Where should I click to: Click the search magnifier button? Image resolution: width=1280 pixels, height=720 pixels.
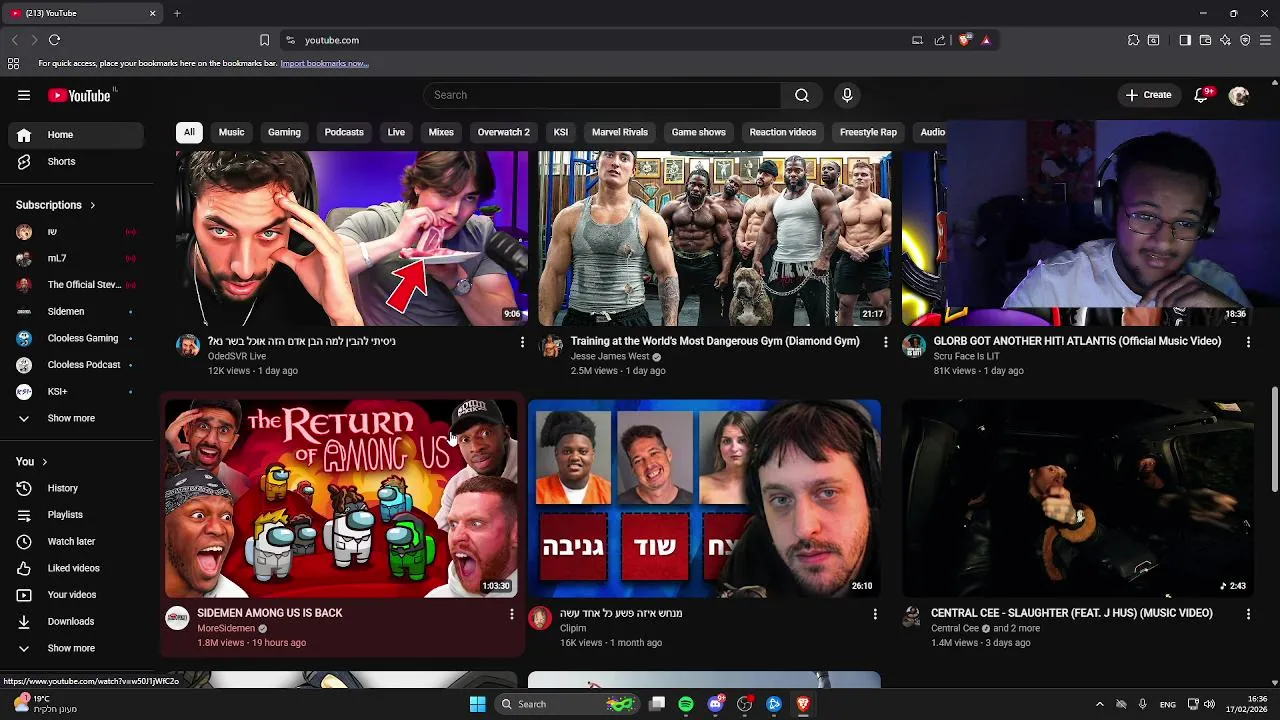801,95
